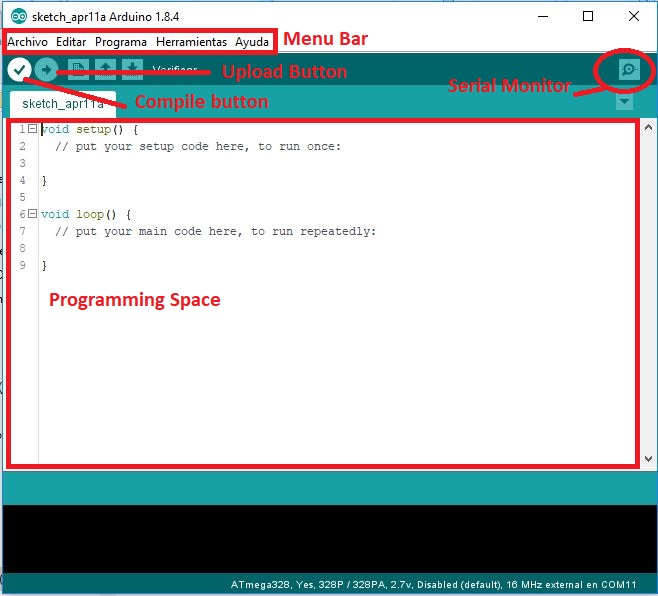The image size is (658, 596).
Task: Save the sketch with the down-arrow icon
Action: [x=132, y=69]
